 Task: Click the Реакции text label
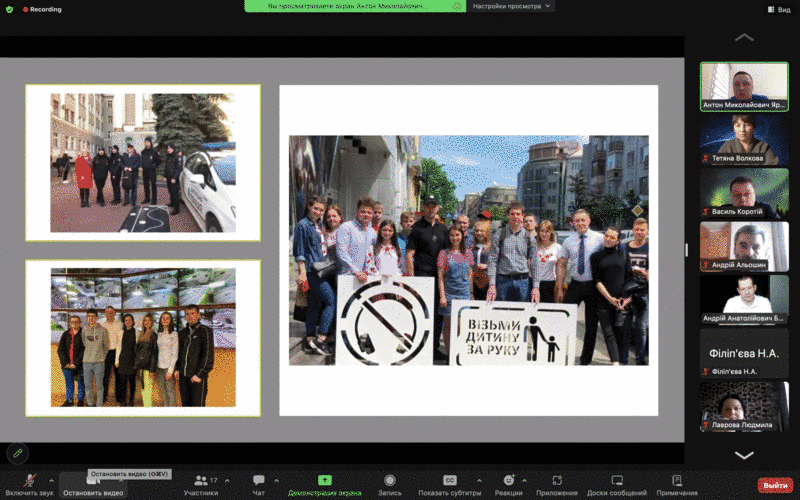509,493
